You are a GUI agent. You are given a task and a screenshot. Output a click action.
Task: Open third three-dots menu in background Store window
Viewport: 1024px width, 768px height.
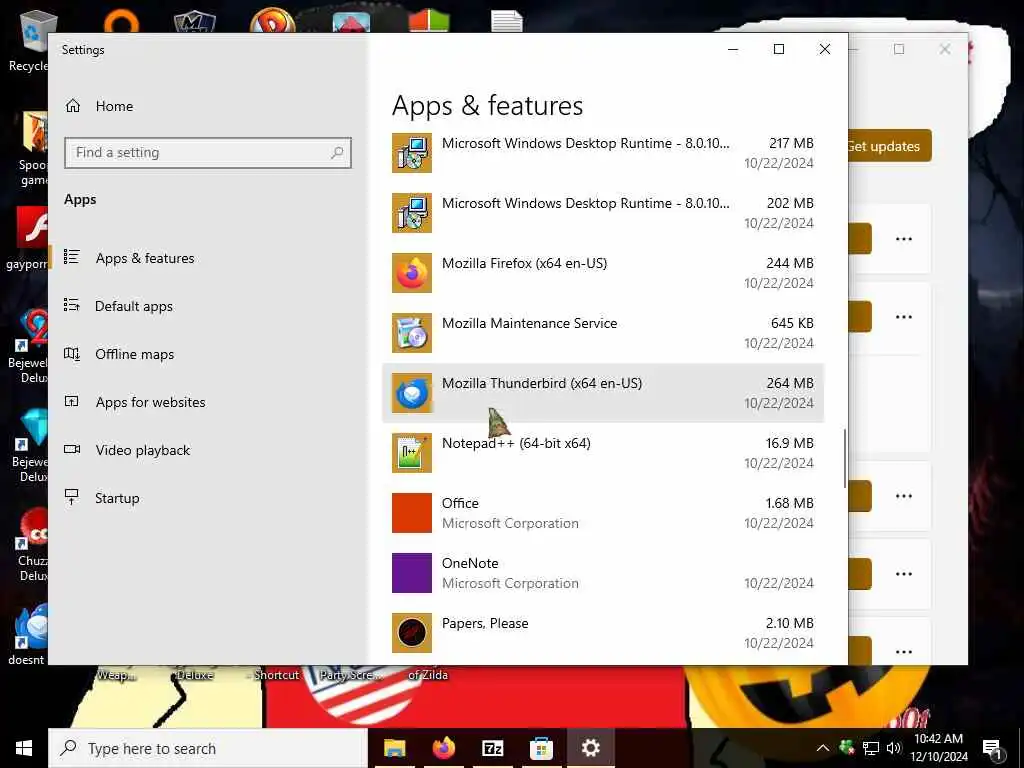(x=904, y=496)
